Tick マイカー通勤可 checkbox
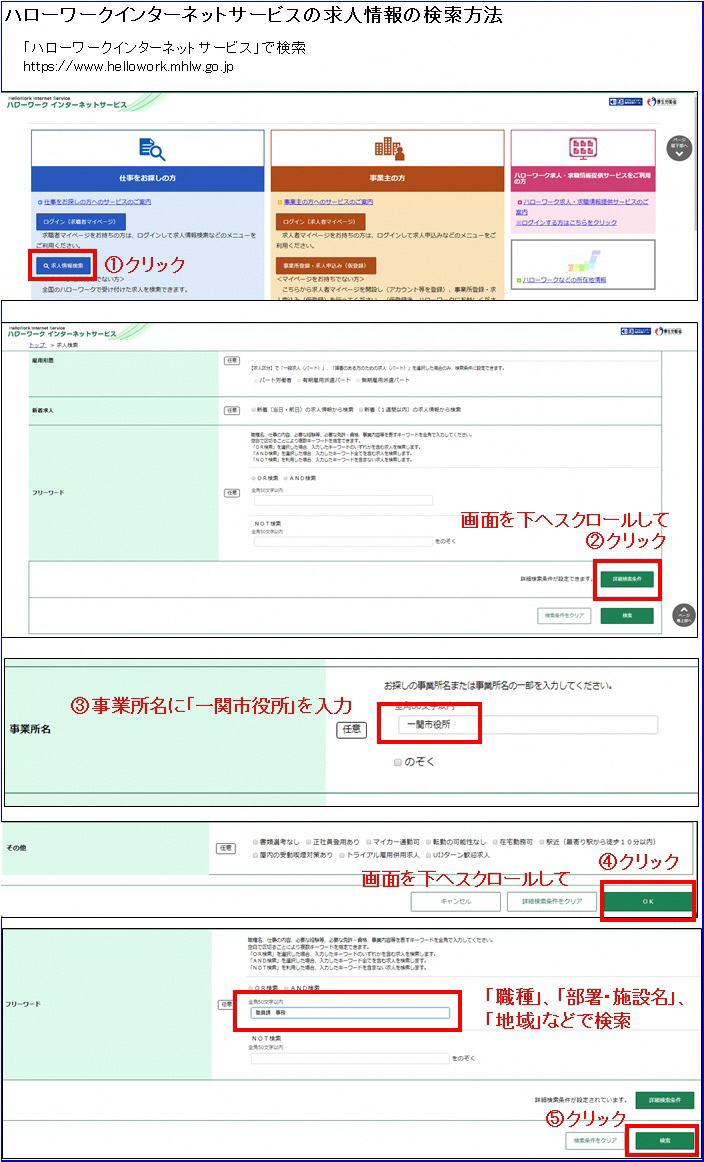This screenshot has width=704, height=1162. 368,842
